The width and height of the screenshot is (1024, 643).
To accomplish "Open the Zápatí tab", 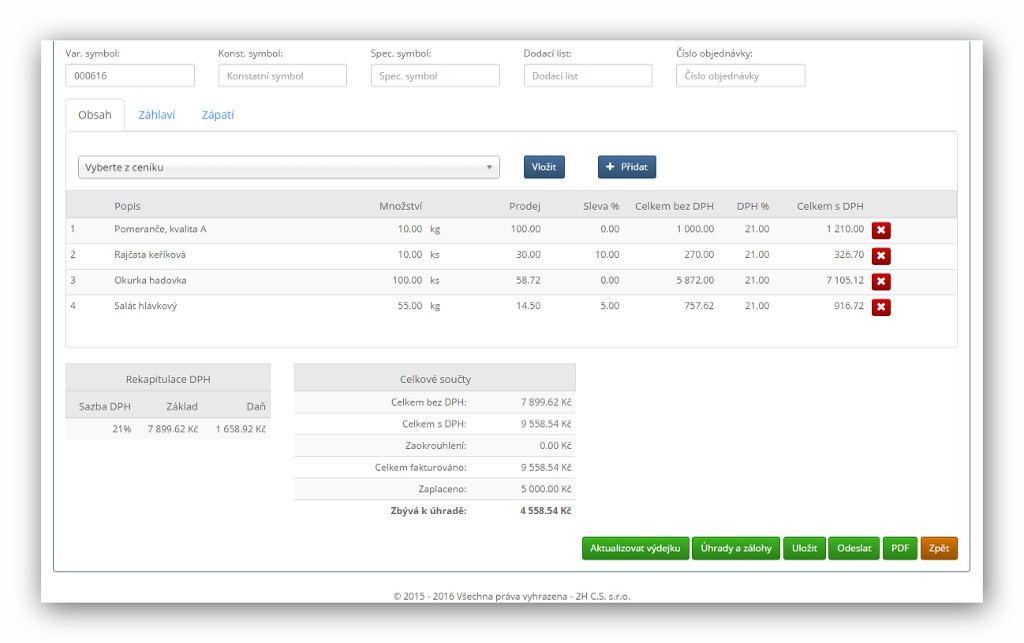I will [218, 115].
